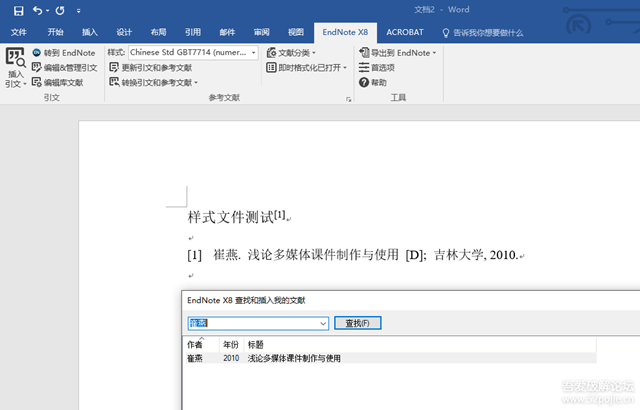Click the 查找(F) search button

pyautogui.click(x=357, y=324)
